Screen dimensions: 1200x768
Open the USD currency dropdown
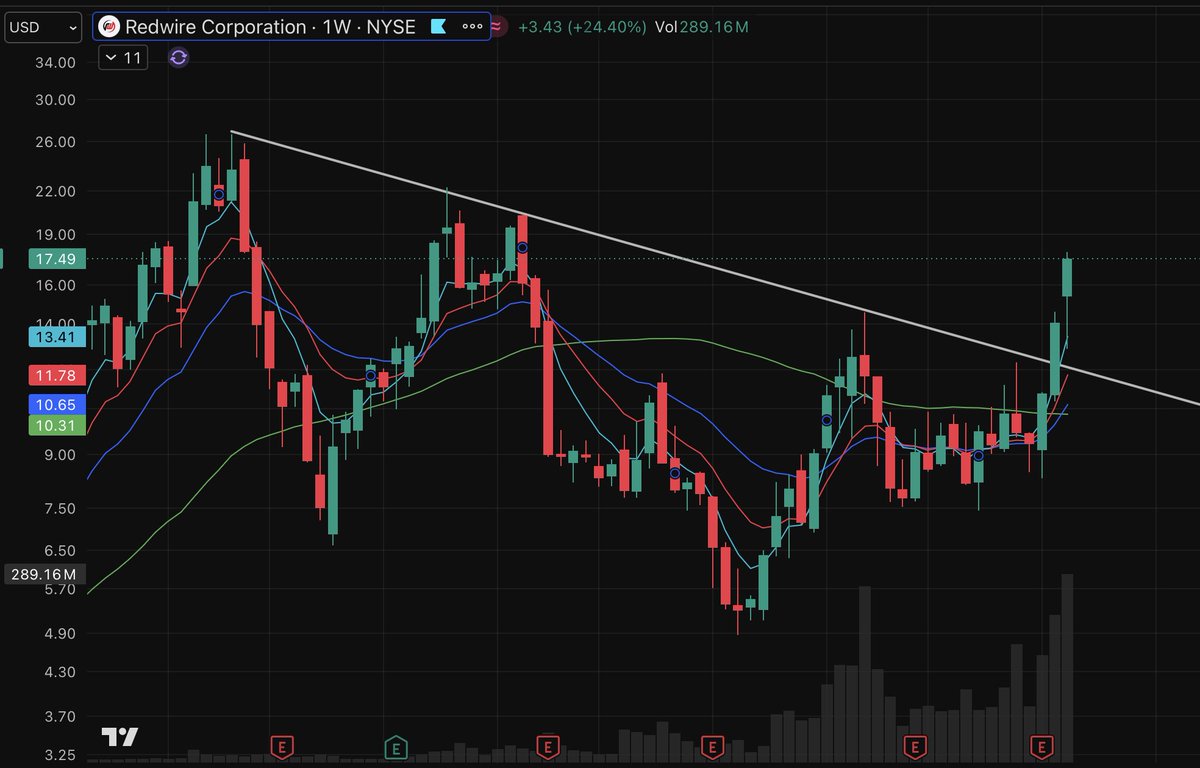tap(42, 27)
